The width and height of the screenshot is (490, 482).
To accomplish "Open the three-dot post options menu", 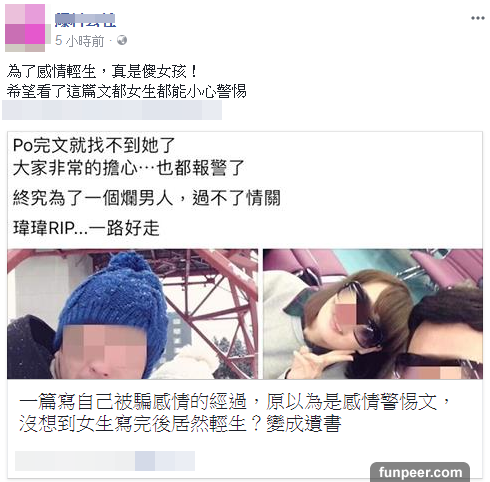I will (477, 18).
